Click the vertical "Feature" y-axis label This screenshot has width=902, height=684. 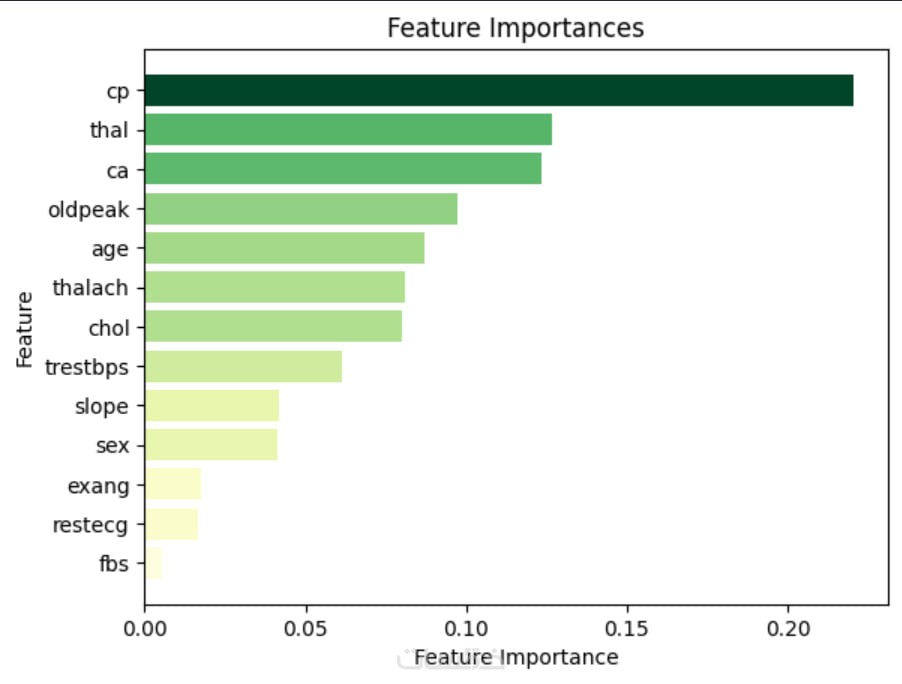25,328
